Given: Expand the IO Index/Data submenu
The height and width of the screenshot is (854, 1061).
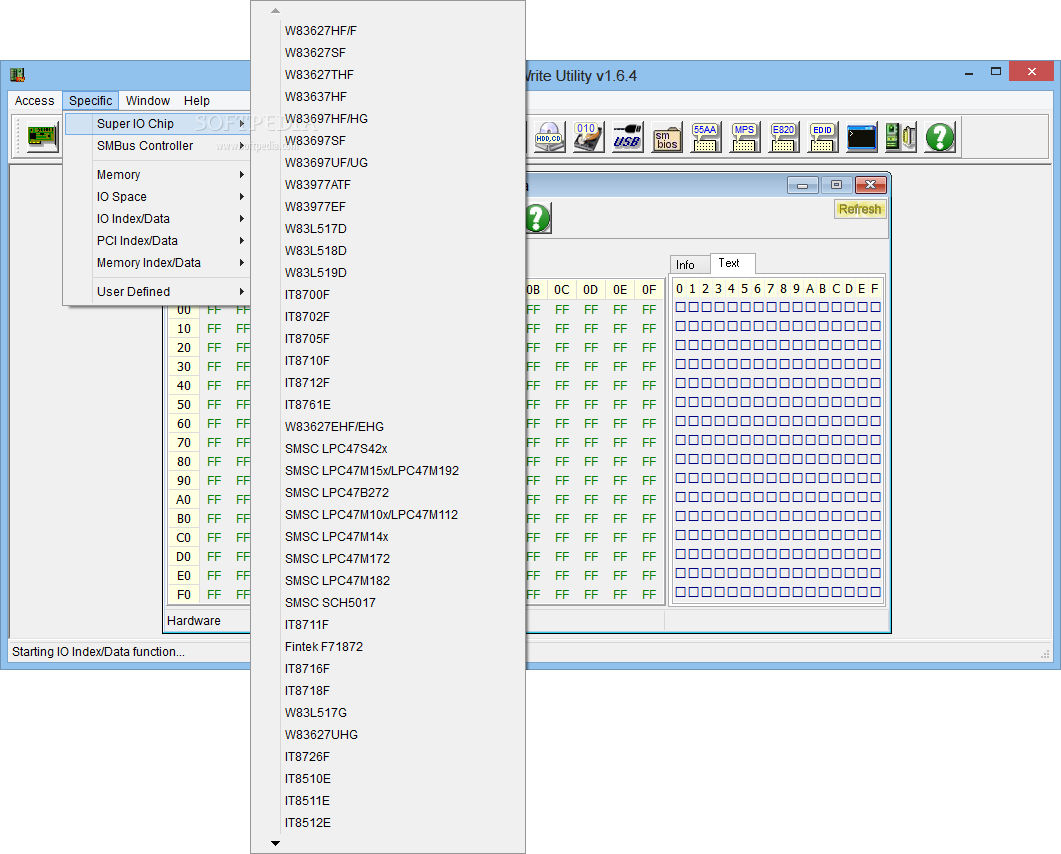Looking at the screenshot, I should (158, 219).
